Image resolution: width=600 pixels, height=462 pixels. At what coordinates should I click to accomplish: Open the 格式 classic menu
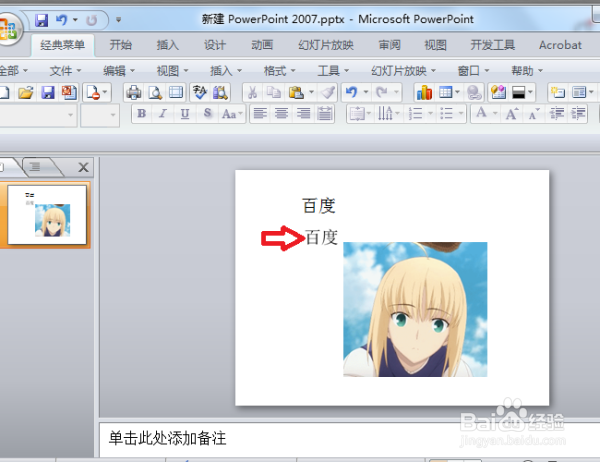click(x=279, y=71)
